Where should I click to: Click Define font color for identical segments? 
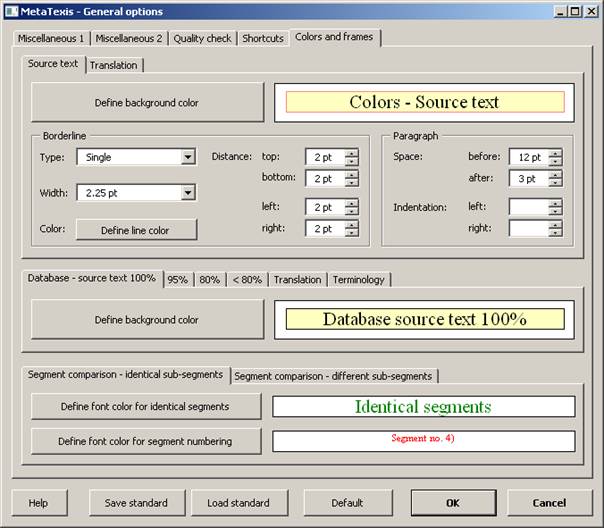[x=146, y=406]
